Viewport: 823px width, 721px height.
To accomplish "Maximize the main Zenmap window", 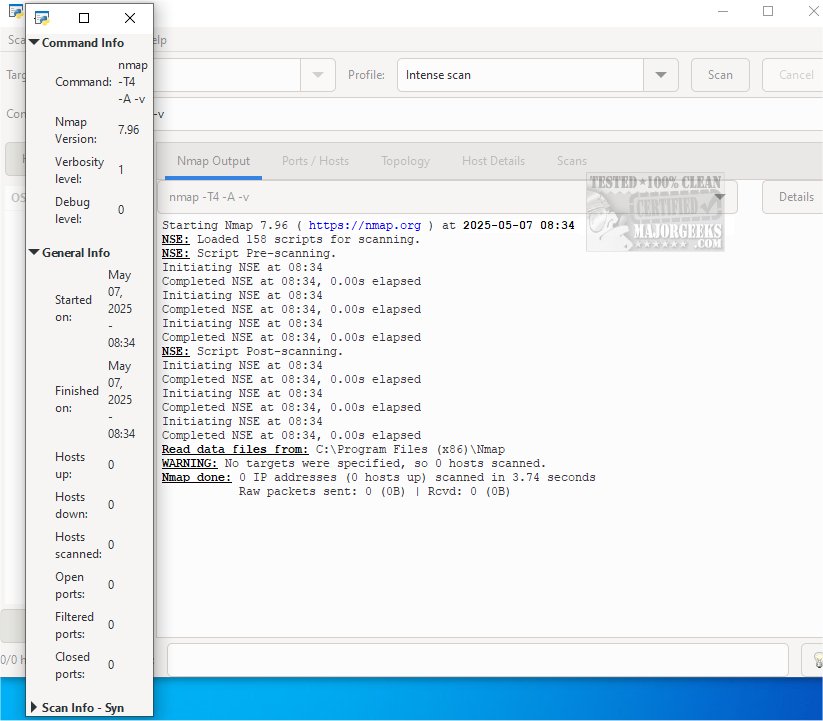I will [x=768, y=11].
